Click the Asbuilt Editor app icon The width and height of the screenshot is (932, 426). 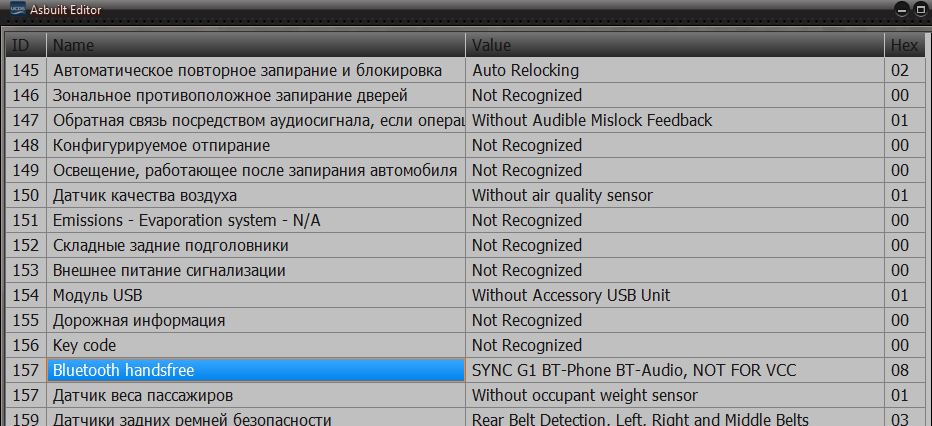(16, 9)
